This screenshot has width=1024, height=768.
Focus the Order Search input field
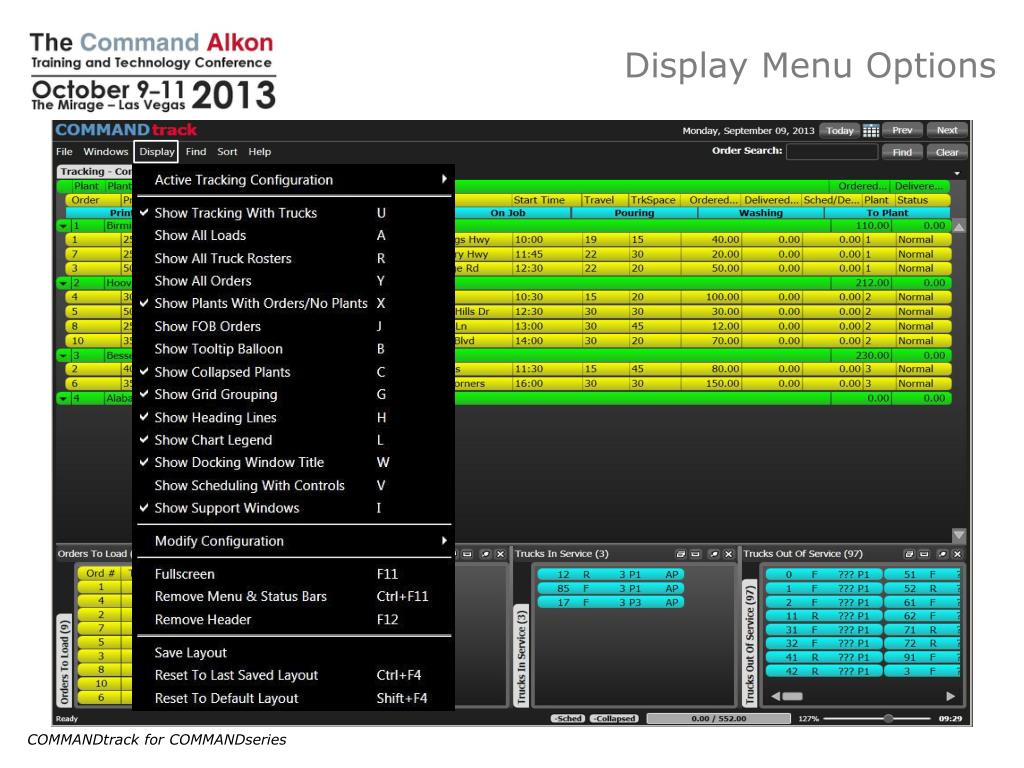point(832,152)
